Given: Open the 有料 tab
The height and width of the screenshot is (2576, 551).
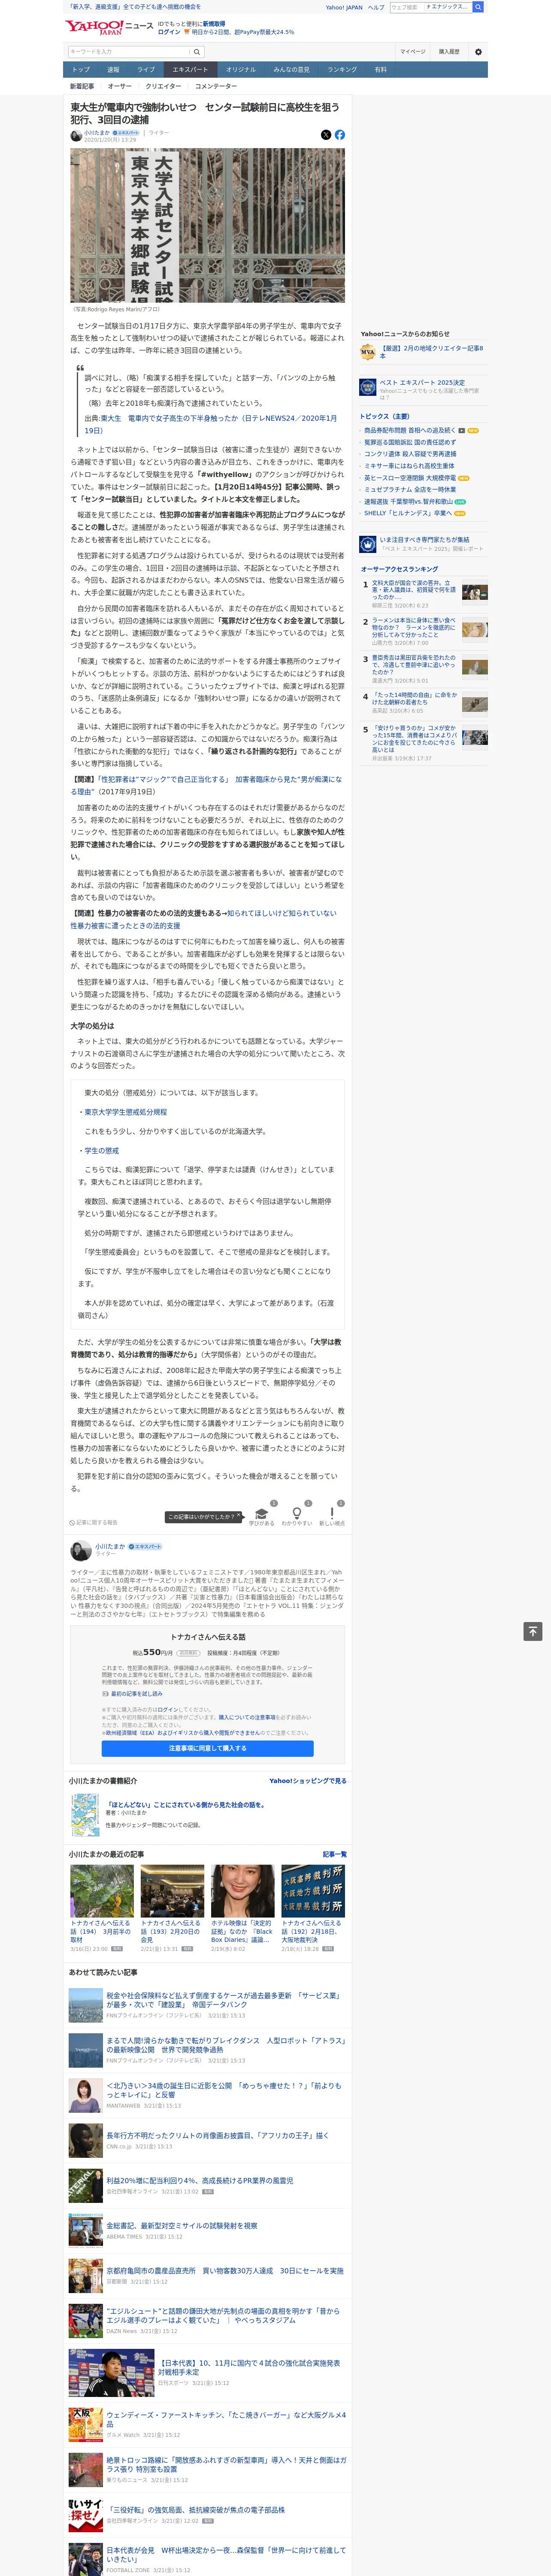Looking at the screenshot, I should (380, 70).
